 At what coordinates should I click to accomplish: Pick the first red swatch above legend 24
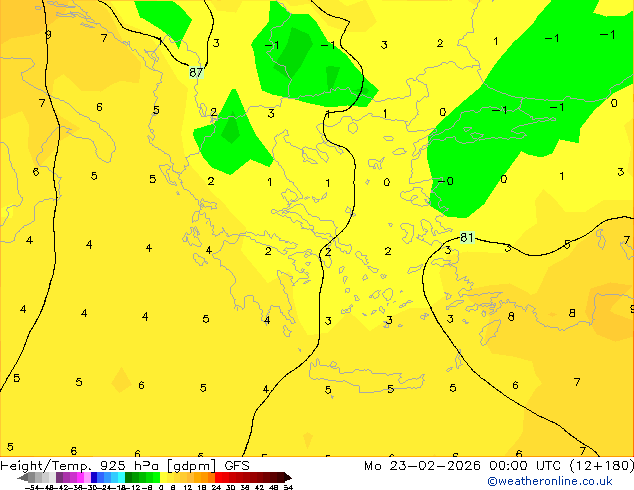click(218, 477)
